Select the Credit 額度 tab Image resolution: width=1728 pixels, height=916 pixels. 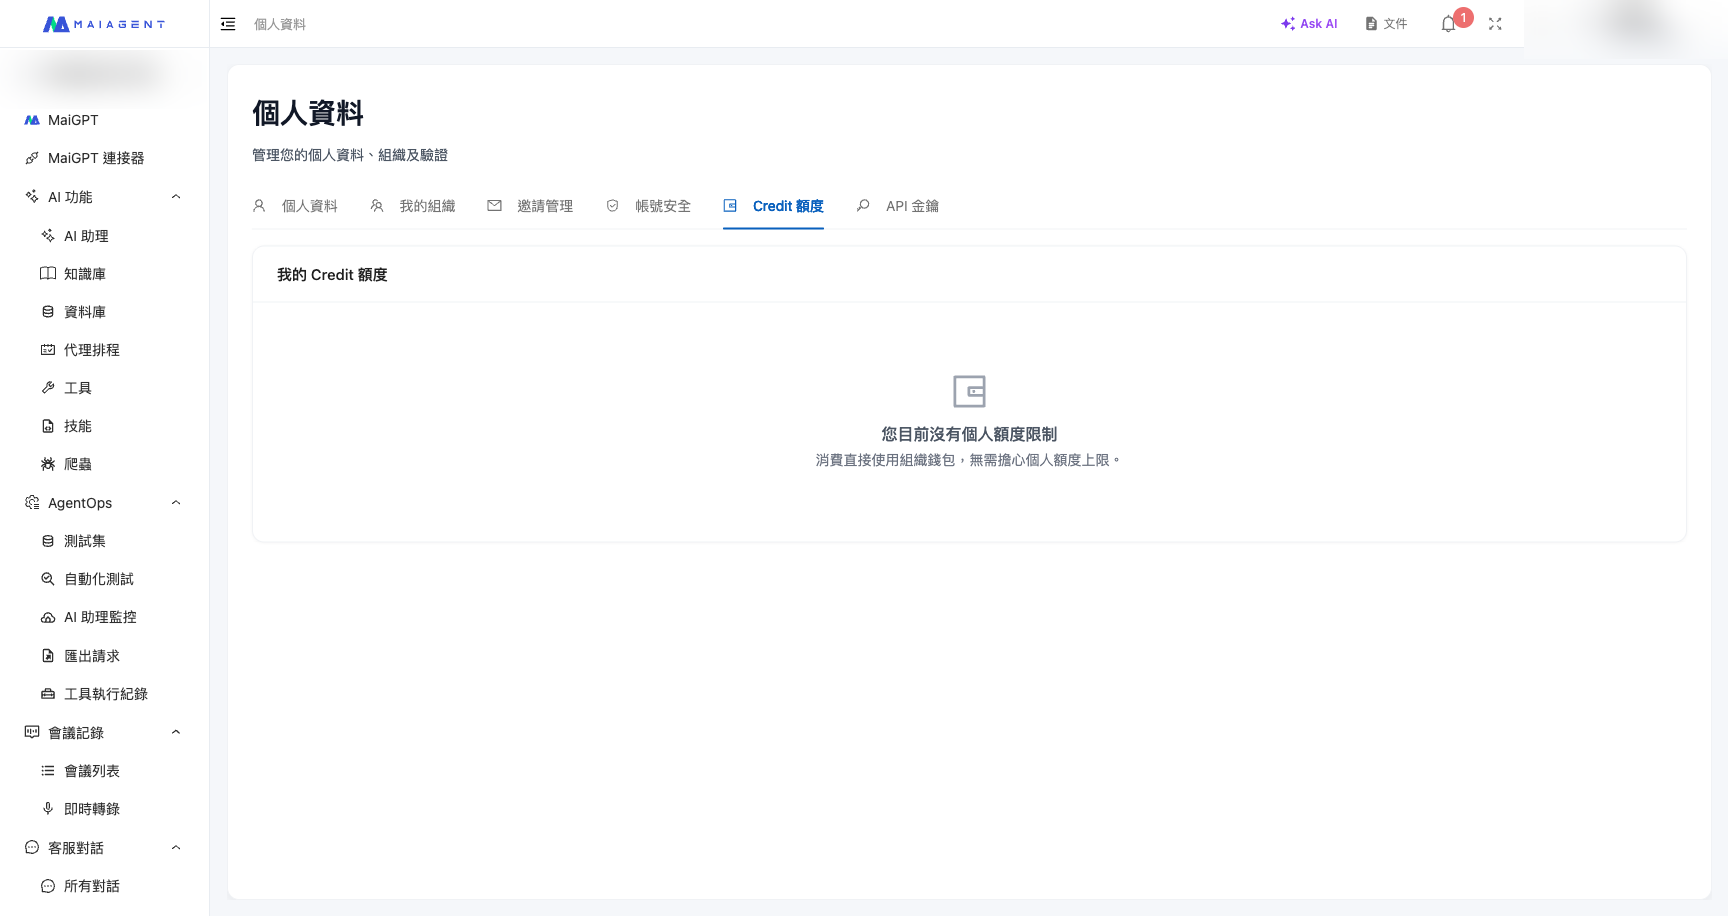774,206
